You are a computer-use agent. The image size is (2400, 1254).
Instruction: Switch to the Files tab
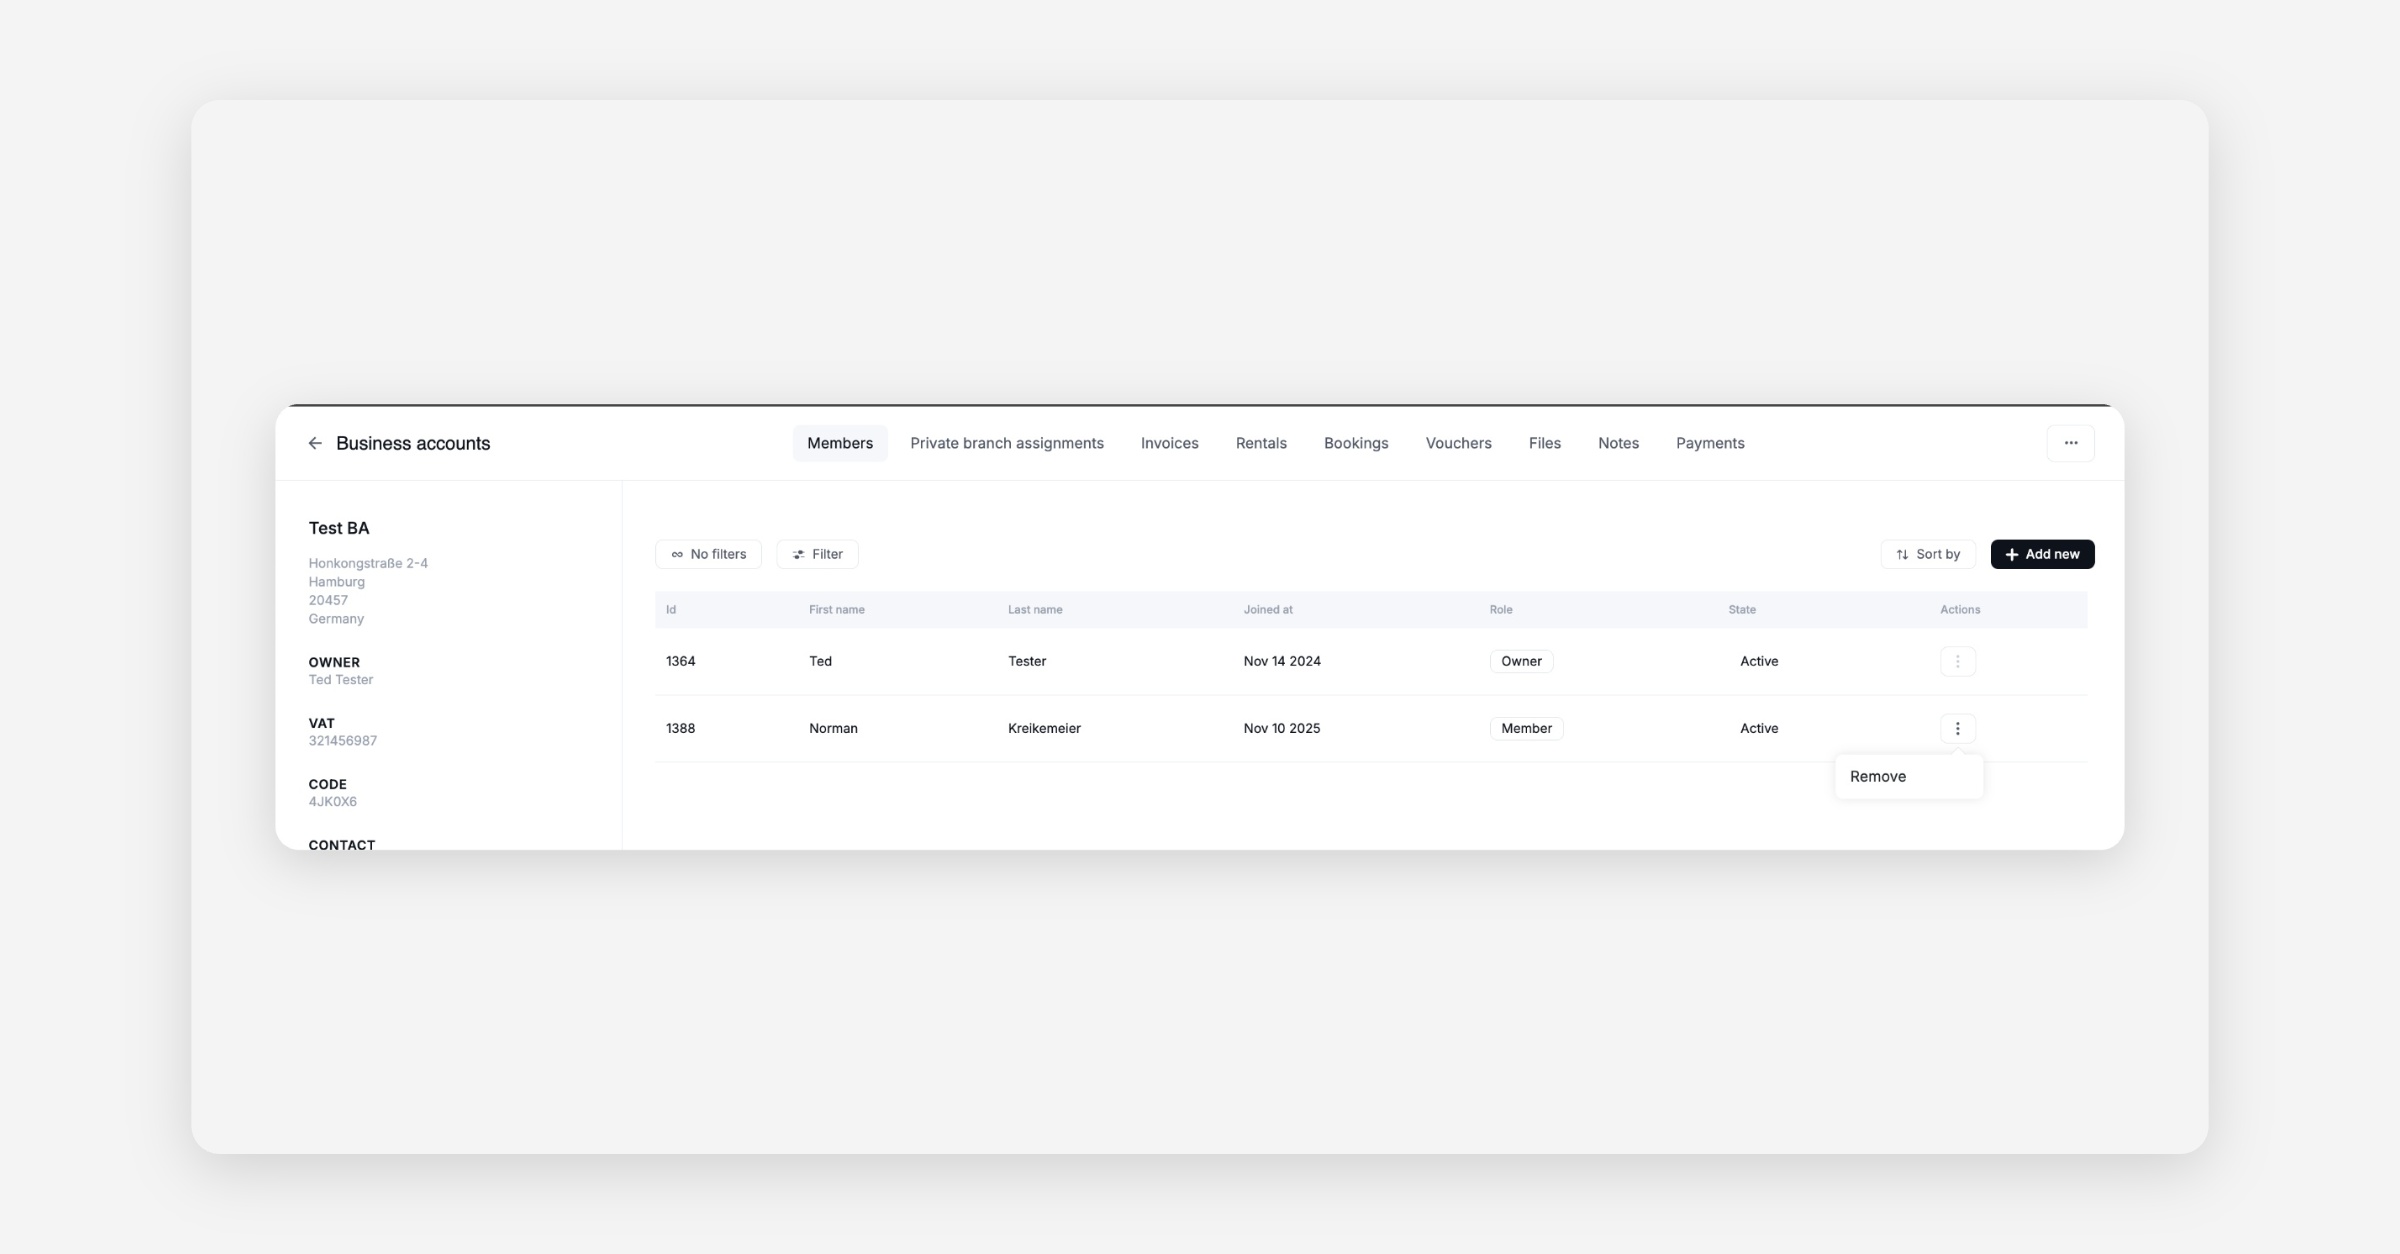pyautogui.click(x=1544, y=443)
